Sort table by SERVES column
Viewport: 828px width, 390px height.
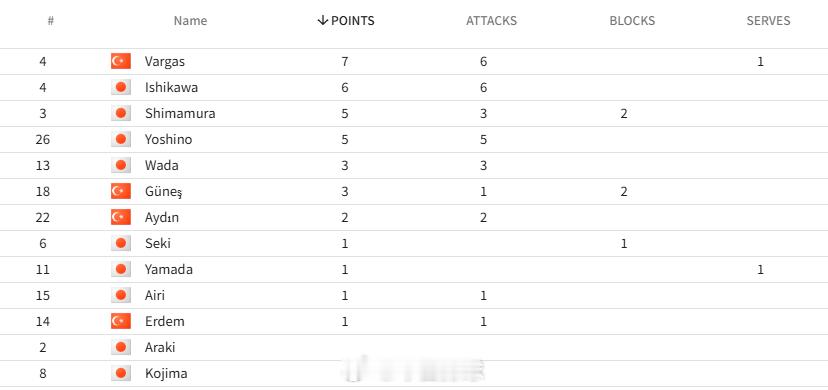tap(768, 21)
